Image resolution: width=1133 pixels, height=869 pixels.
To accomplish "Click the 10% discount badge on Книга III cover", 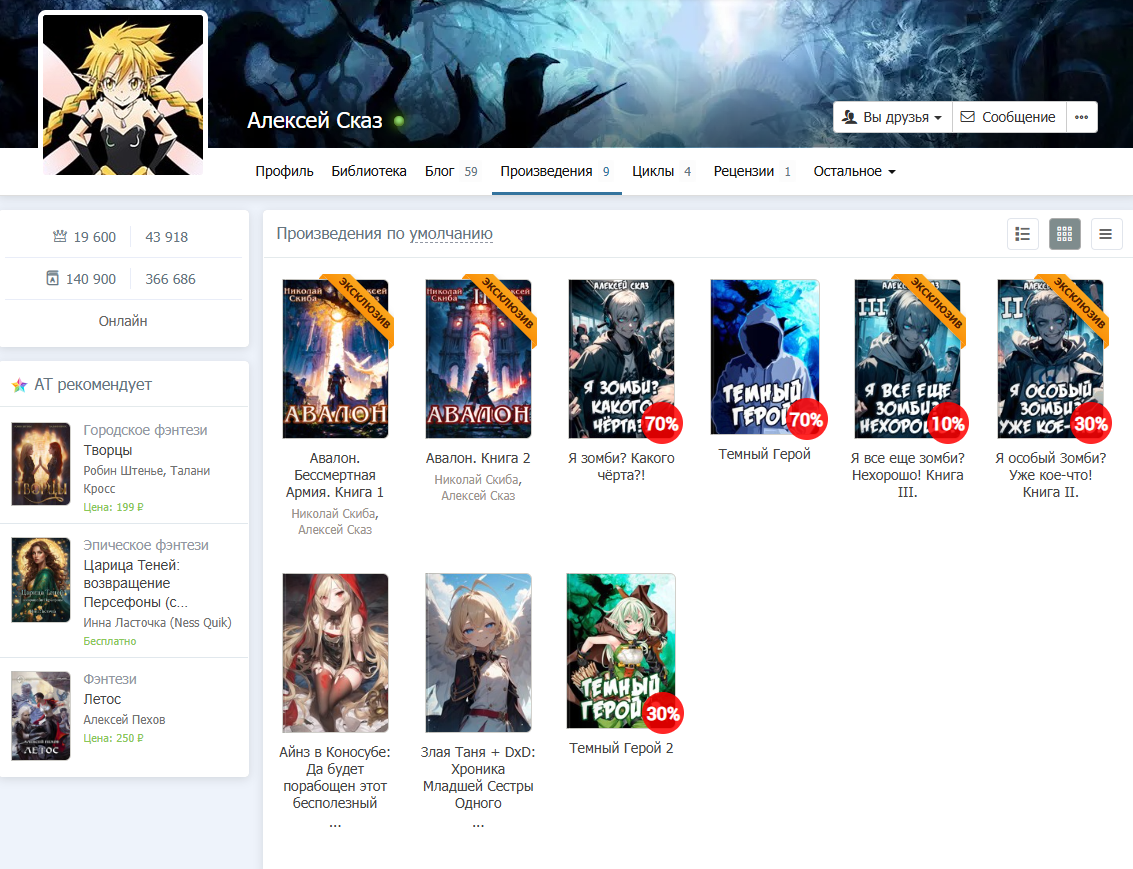I will click(947, 423).
